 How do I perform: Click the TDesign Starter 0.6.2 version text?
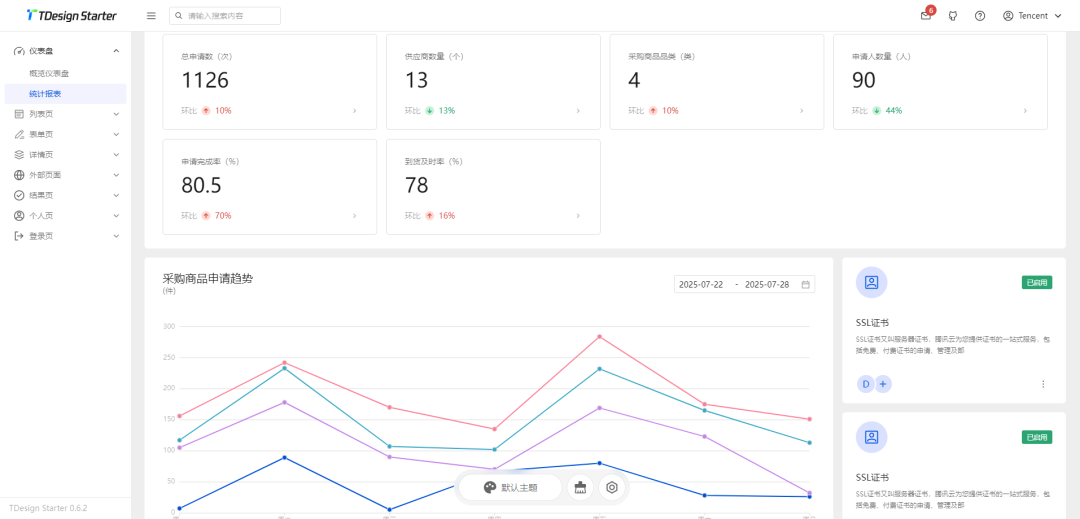[x=48, y=509]
